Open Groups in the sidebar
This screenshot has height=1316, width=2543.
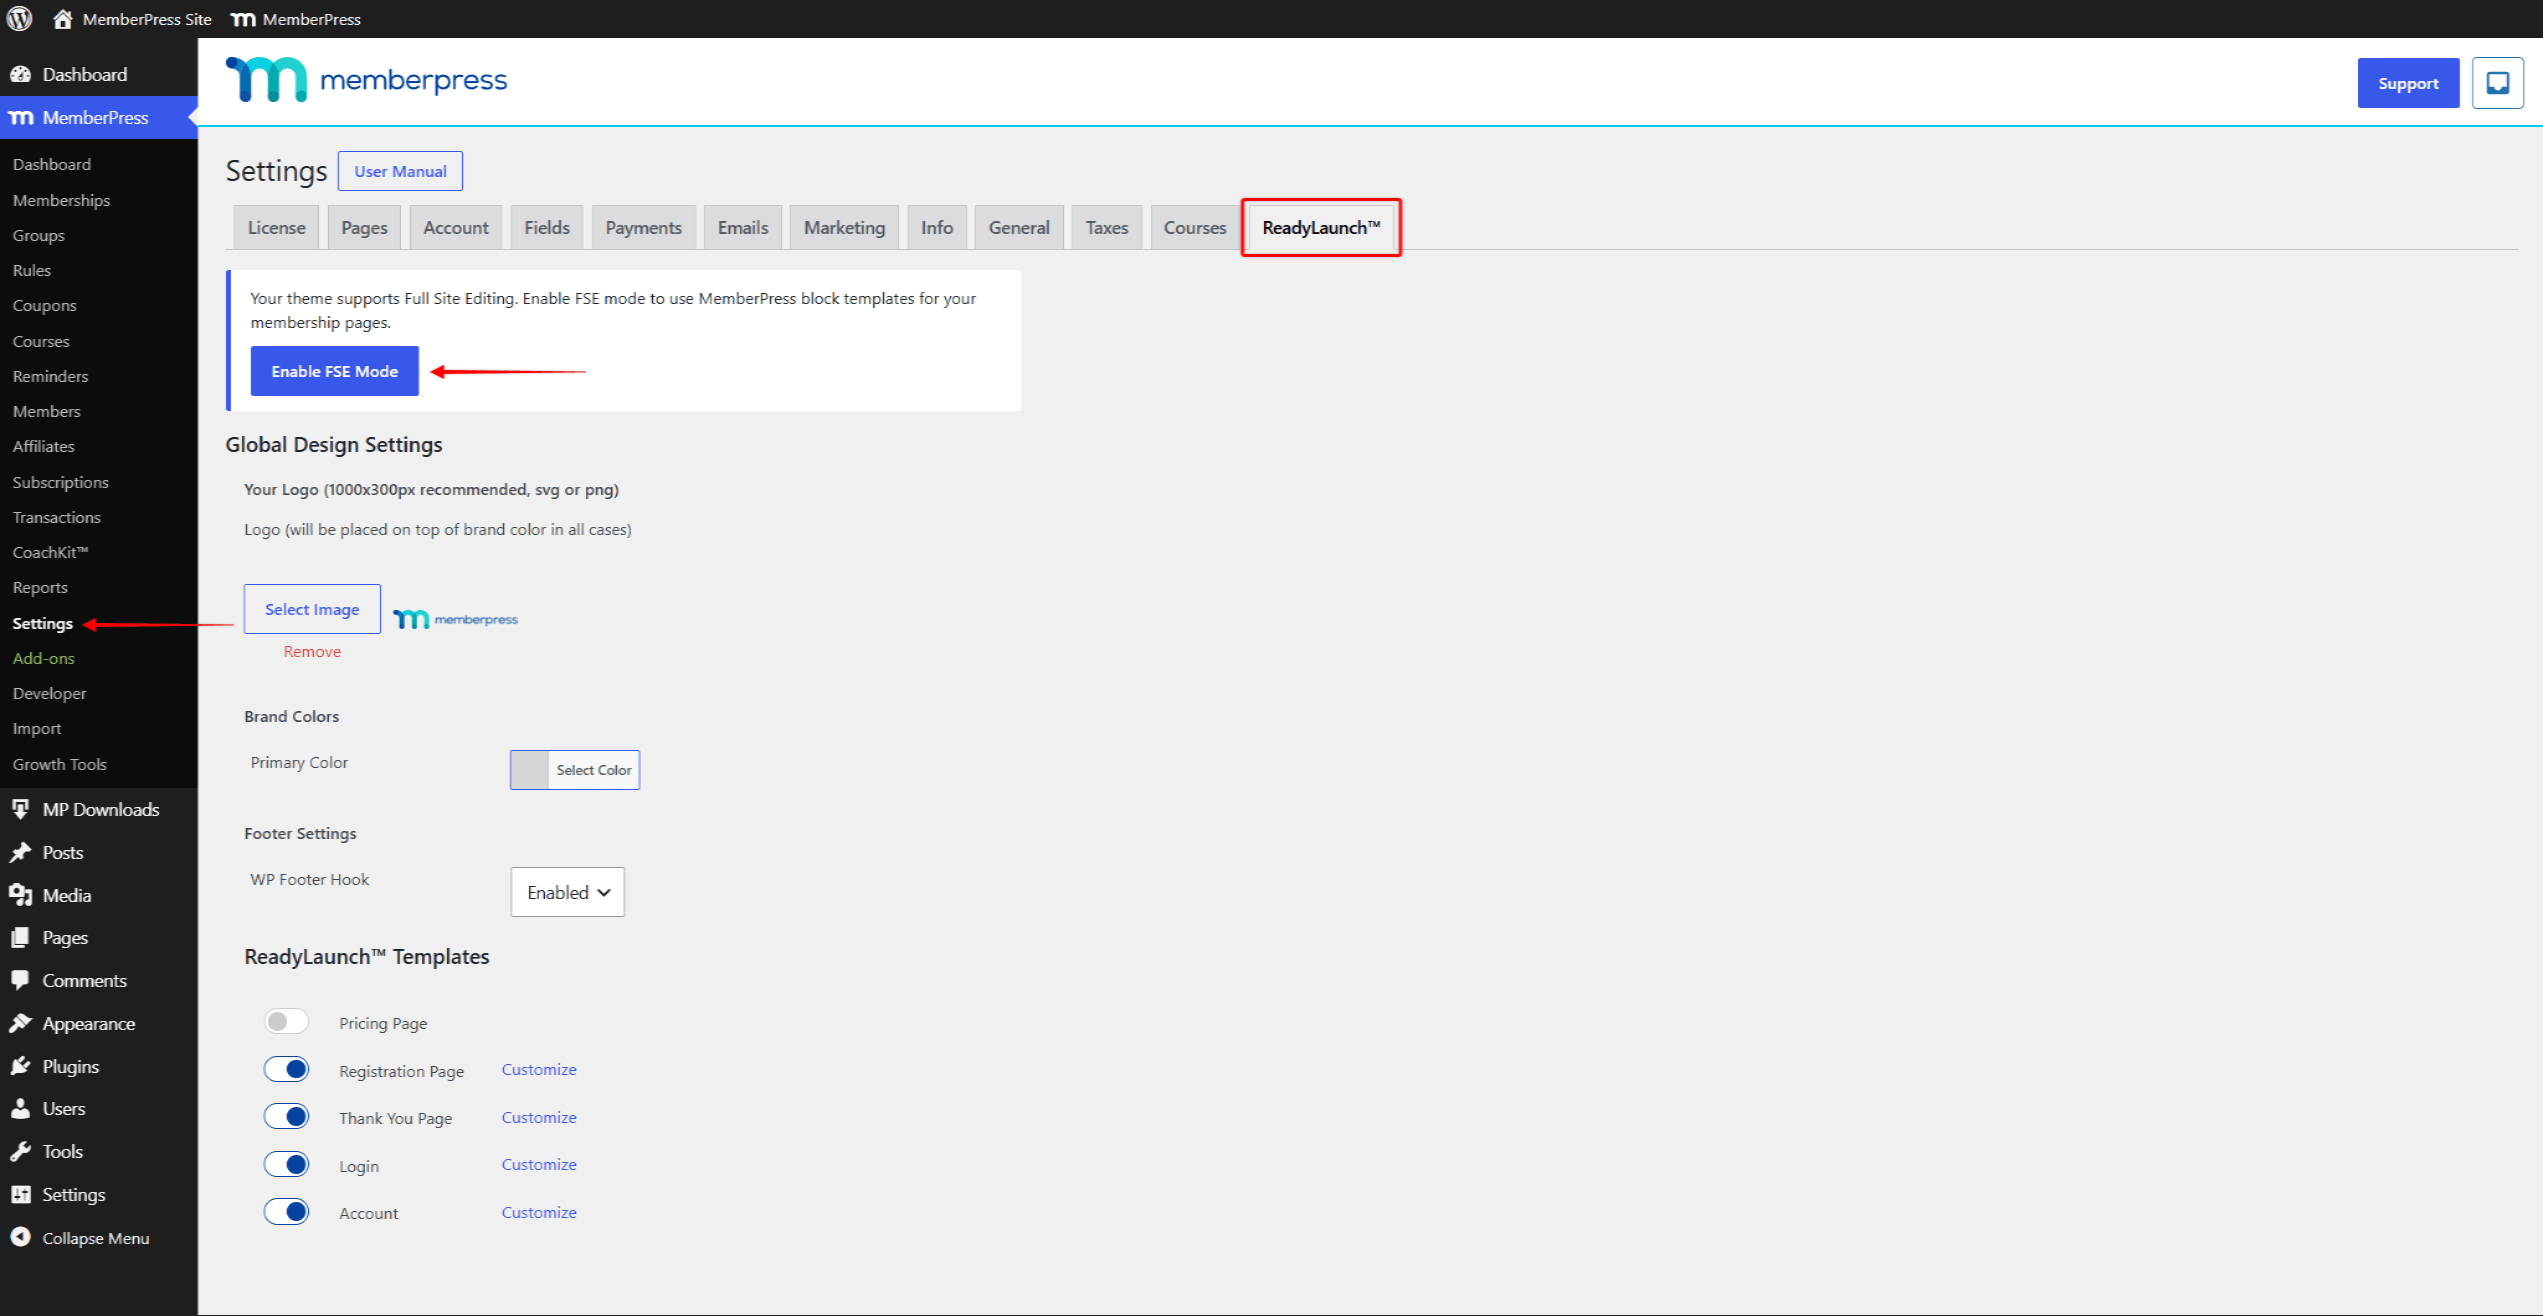click(x=39, y=235)
